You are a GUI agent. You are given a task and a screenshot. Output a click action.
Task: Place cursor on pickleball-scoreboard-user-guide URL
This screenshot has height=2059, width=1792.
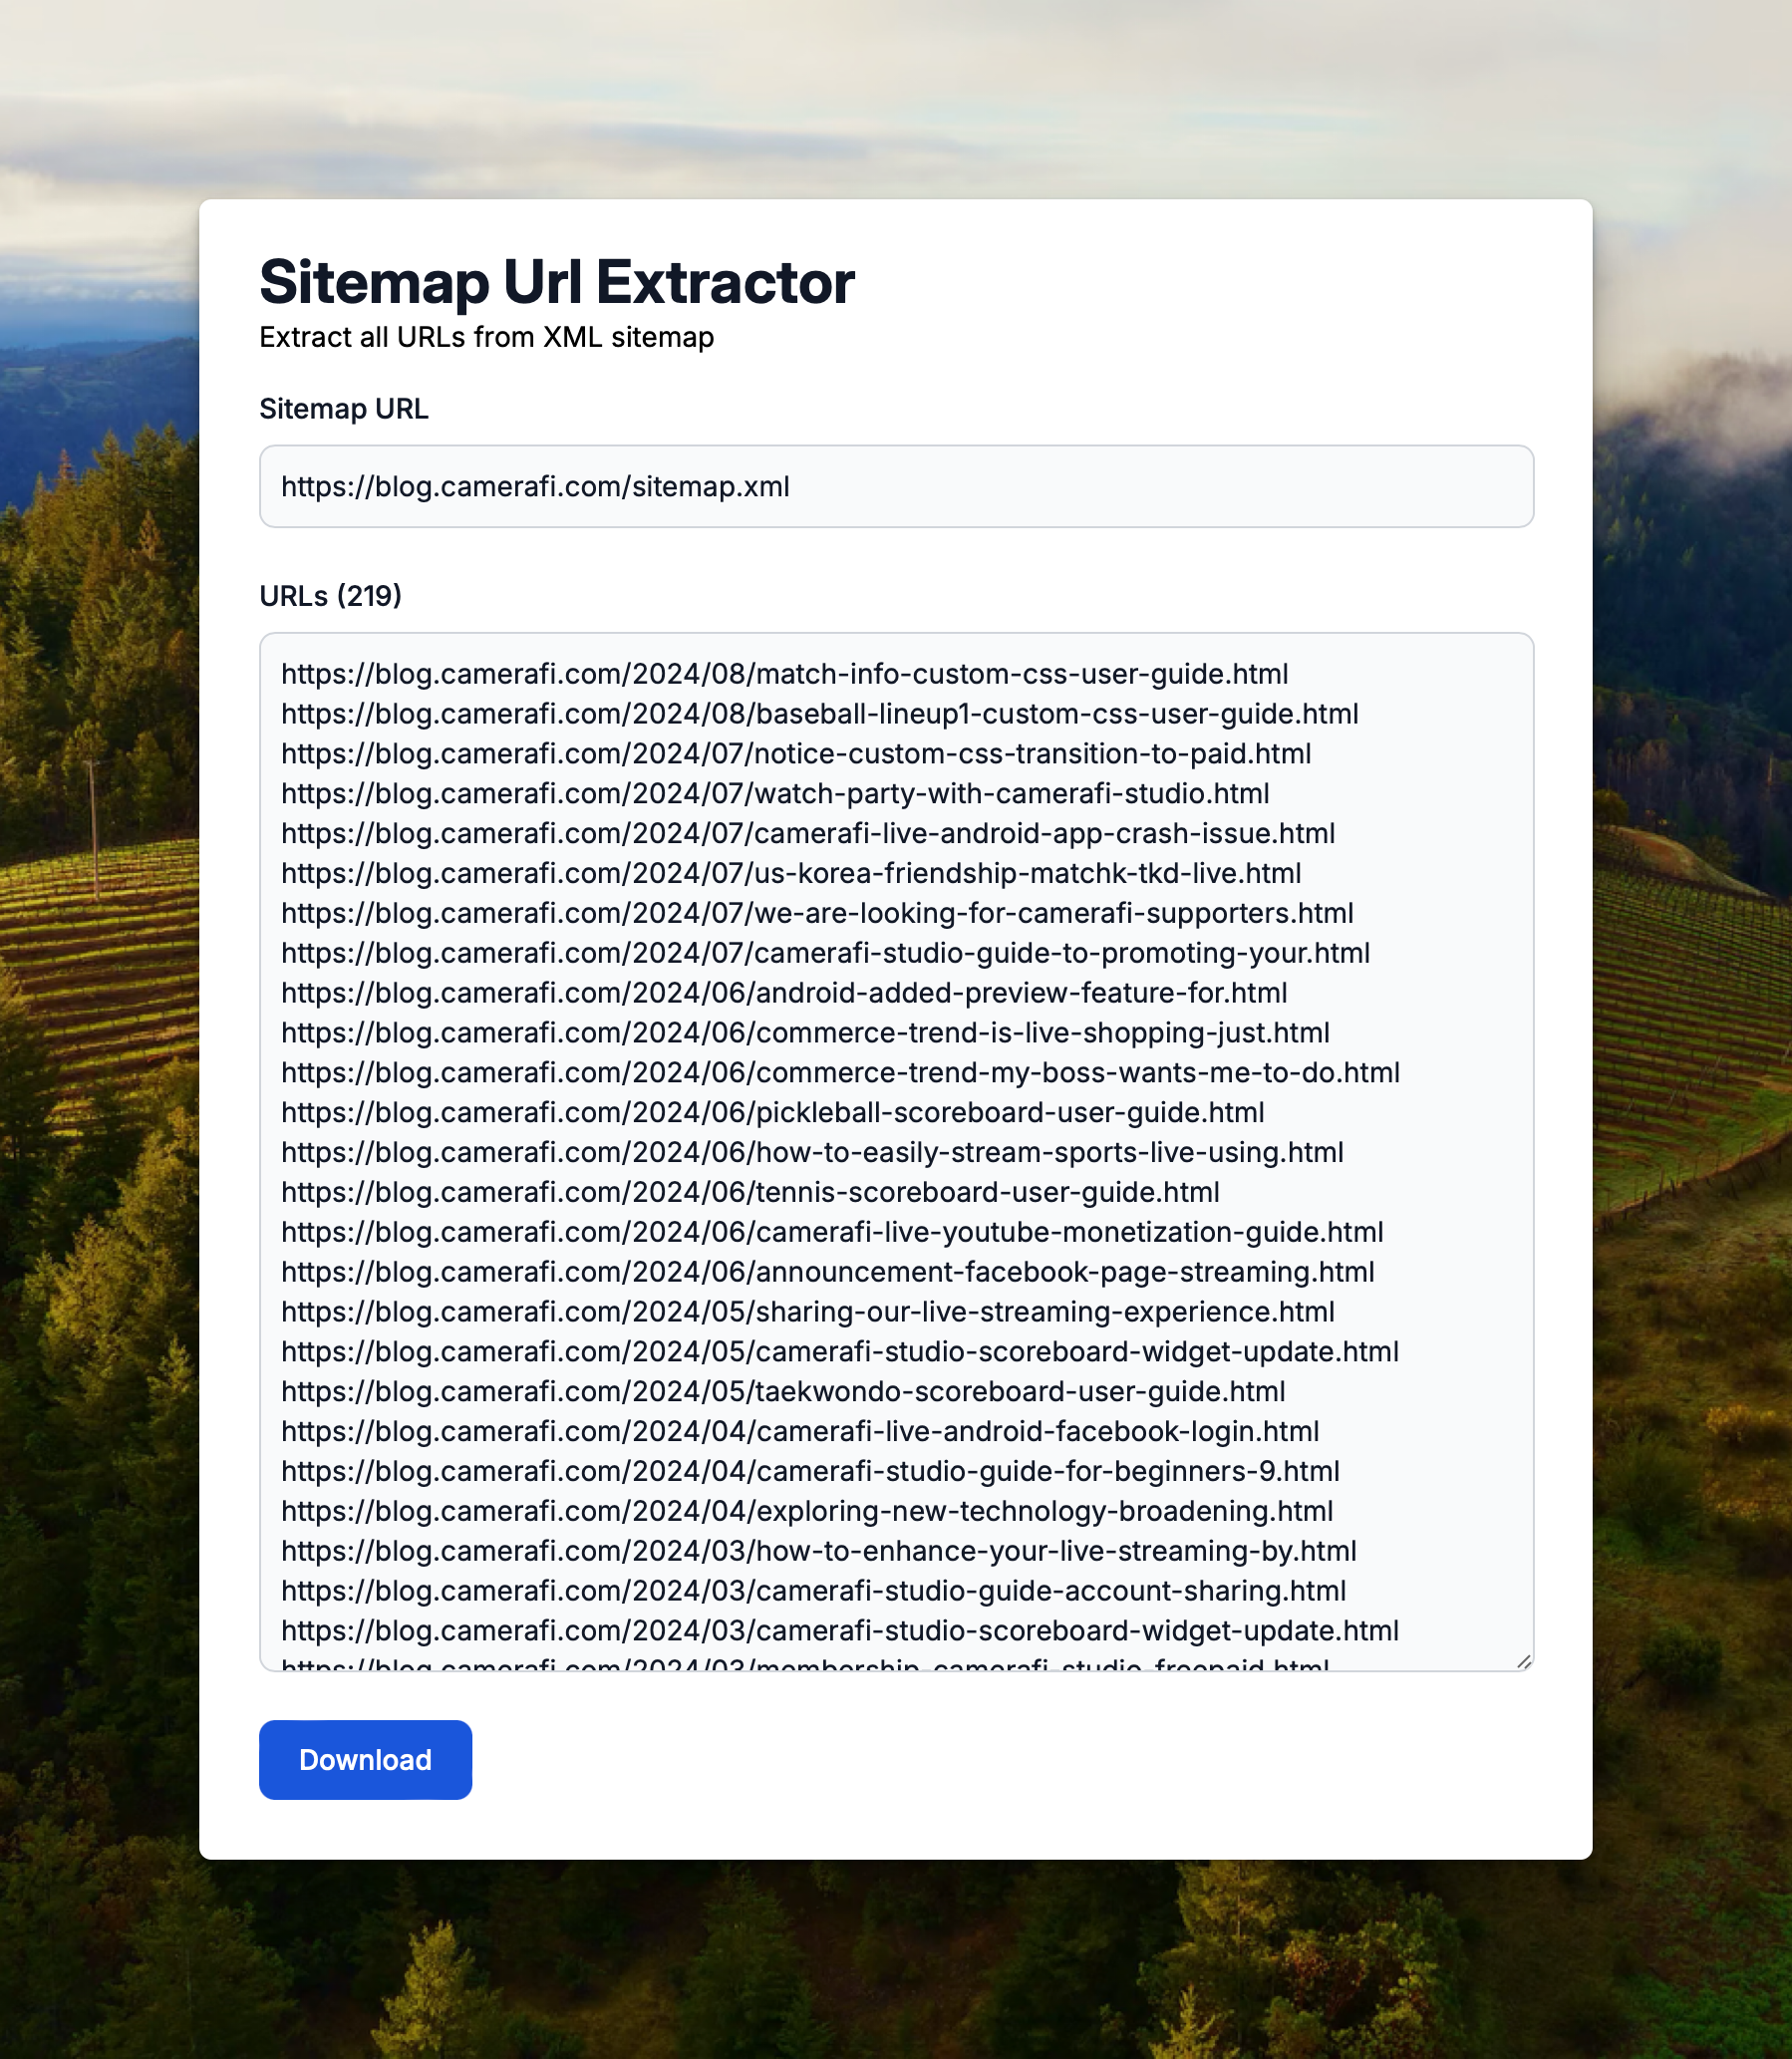[772, 1112]
